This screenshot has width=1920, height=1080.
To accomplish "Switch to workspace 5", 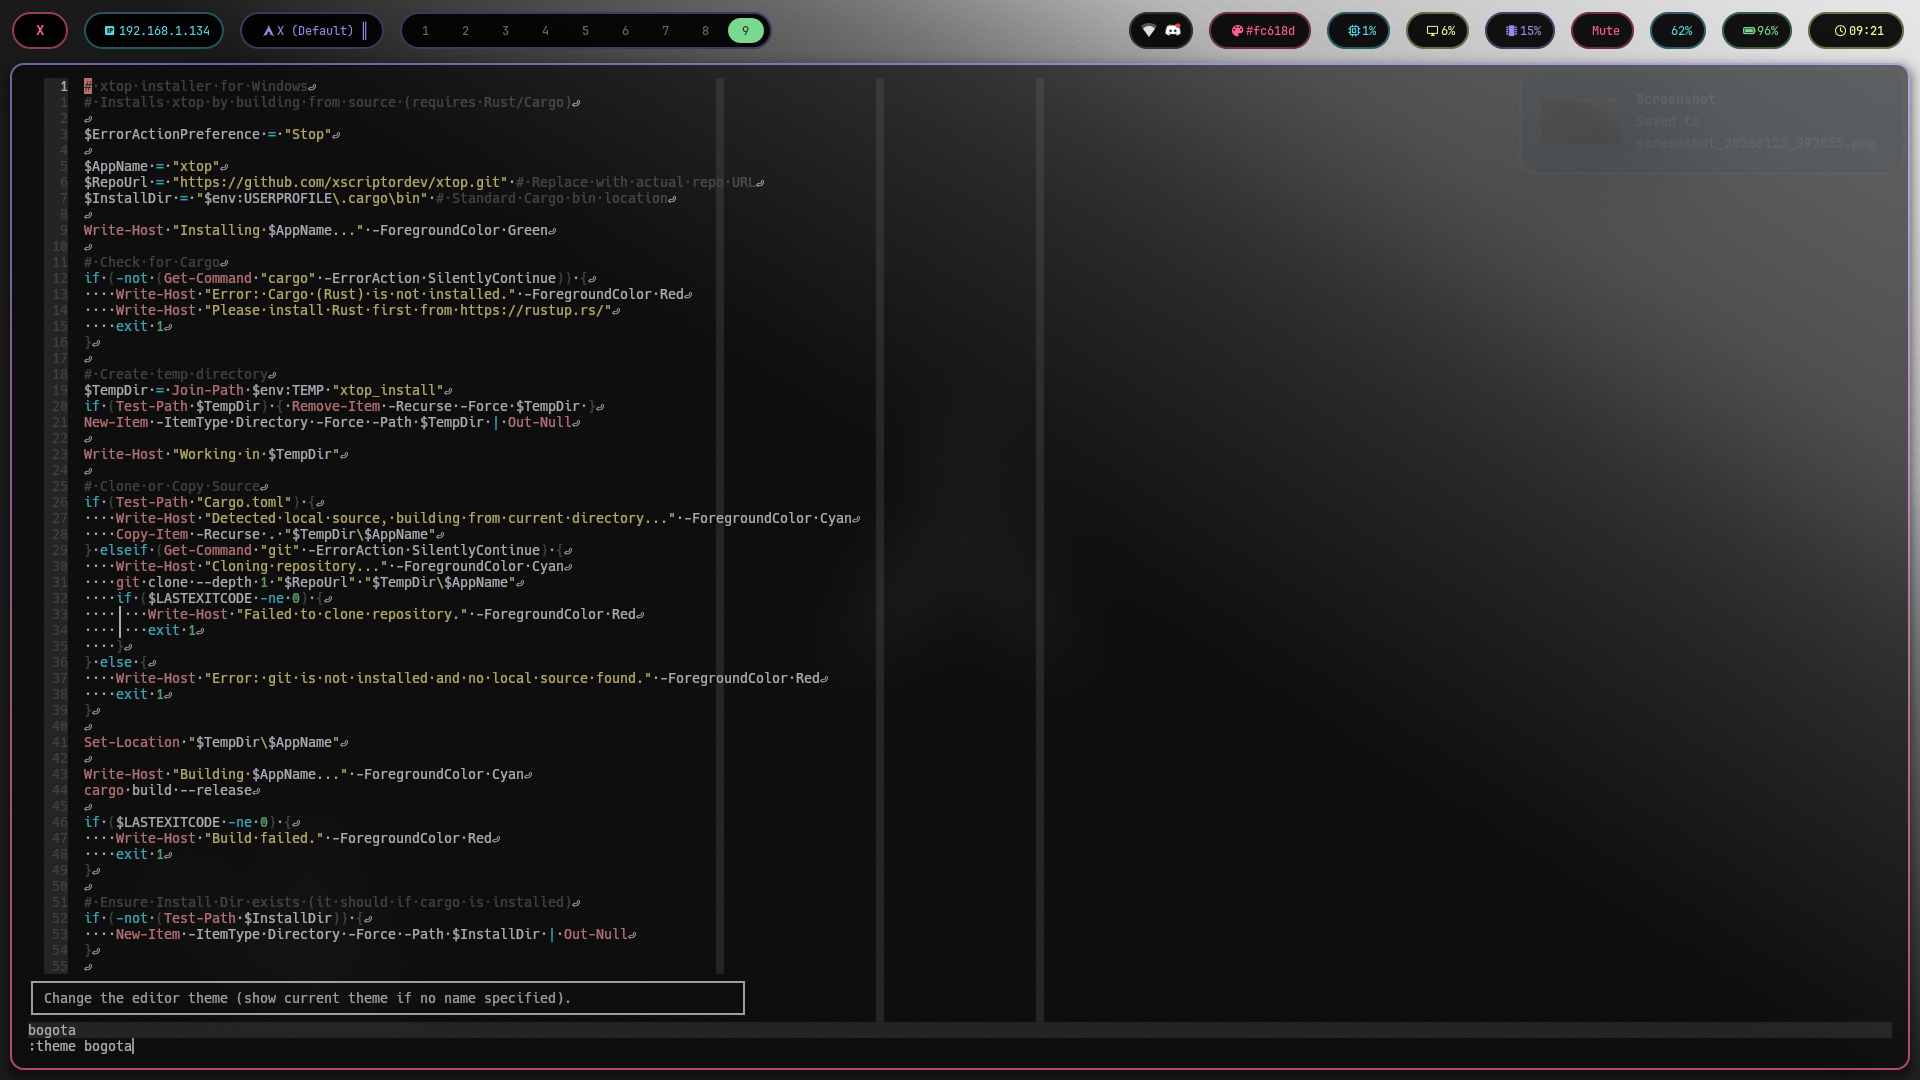I will [x=586, y=31].
